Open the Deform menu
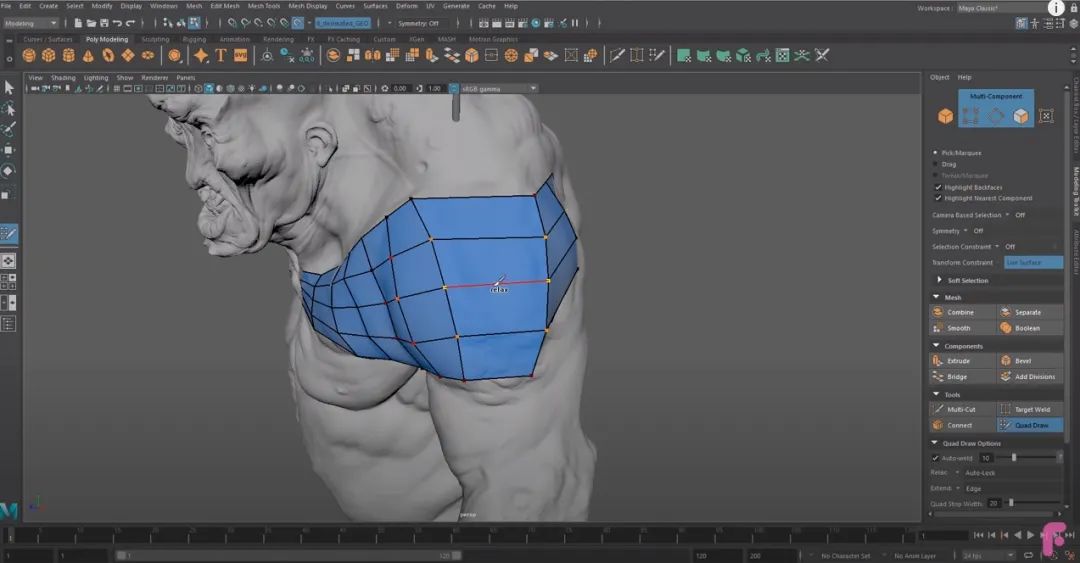 point(406,6)
